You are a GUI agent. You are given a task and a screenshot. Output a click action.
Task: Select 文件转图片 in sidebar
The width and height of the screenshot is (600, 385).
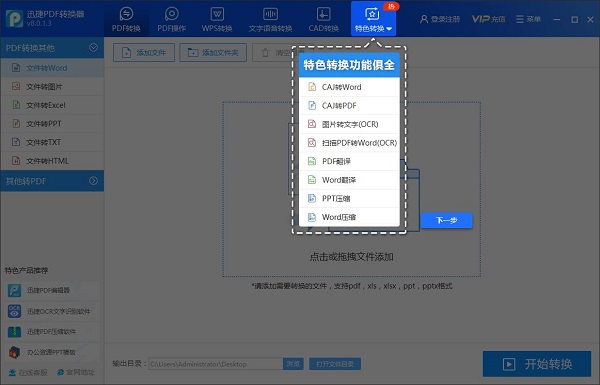coord(52,86)
